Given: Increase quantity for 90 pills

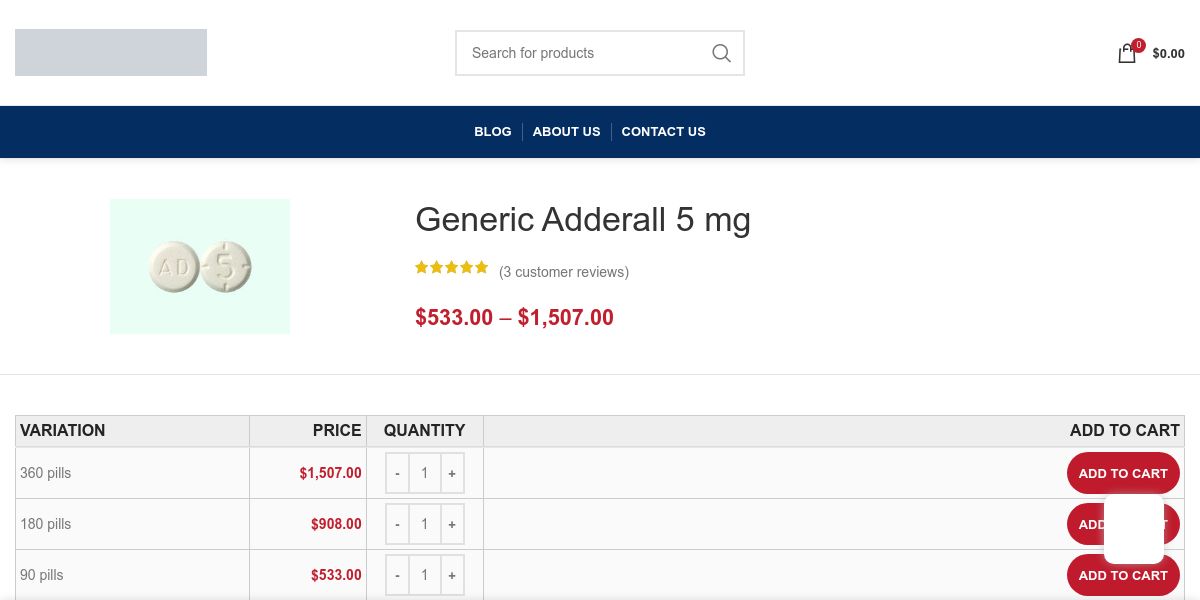Looking at the screenshot, I should click(x=452, y=575).
